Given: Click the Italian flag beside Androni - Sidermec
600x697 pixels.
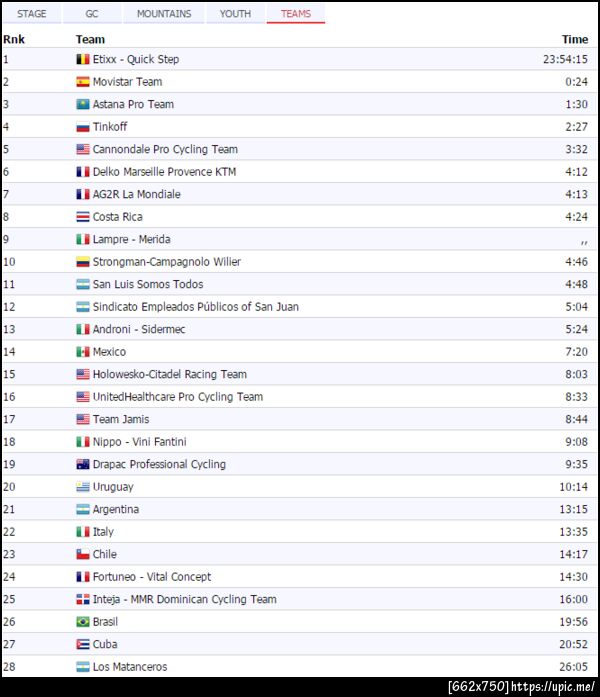Looking at the screenshot, I should (83, 329).
